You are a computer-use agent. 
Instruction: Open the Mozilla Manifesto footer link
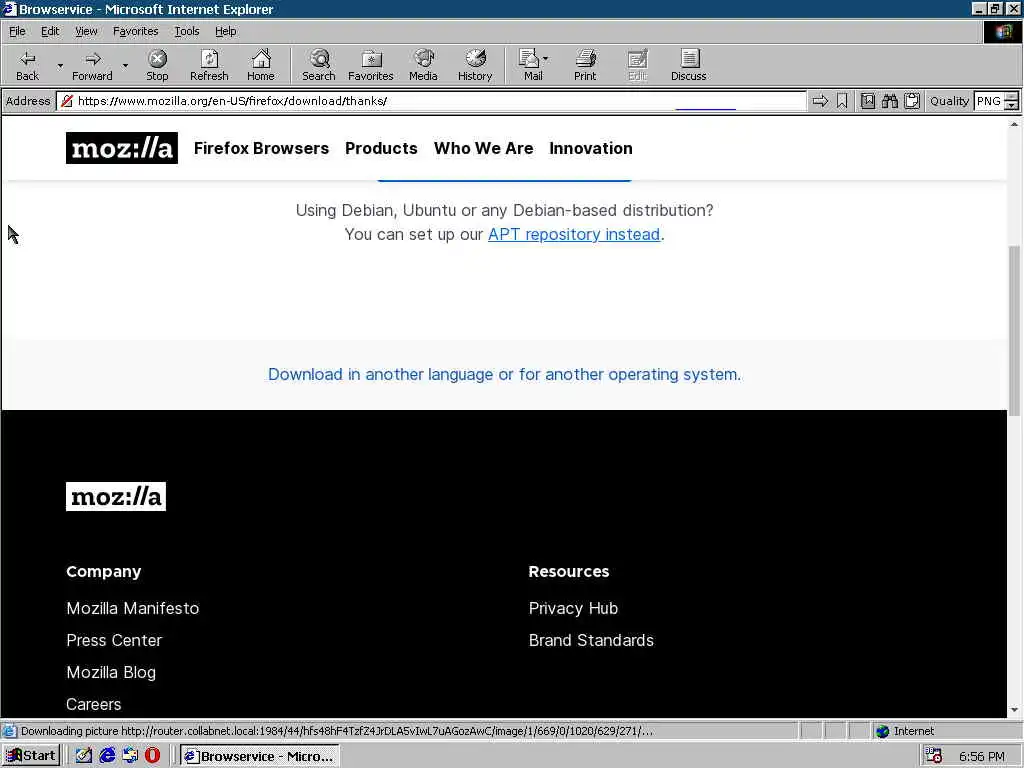click(133, 608)
